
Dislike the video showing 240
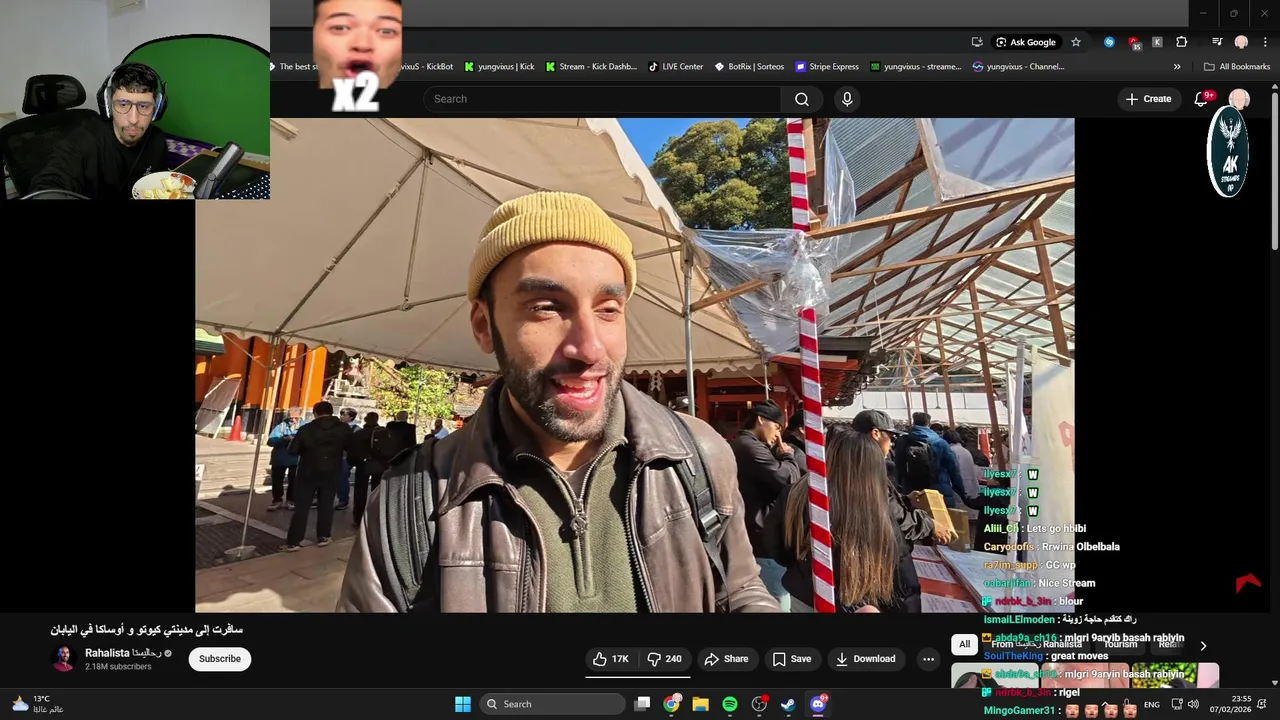coord(664,659)
